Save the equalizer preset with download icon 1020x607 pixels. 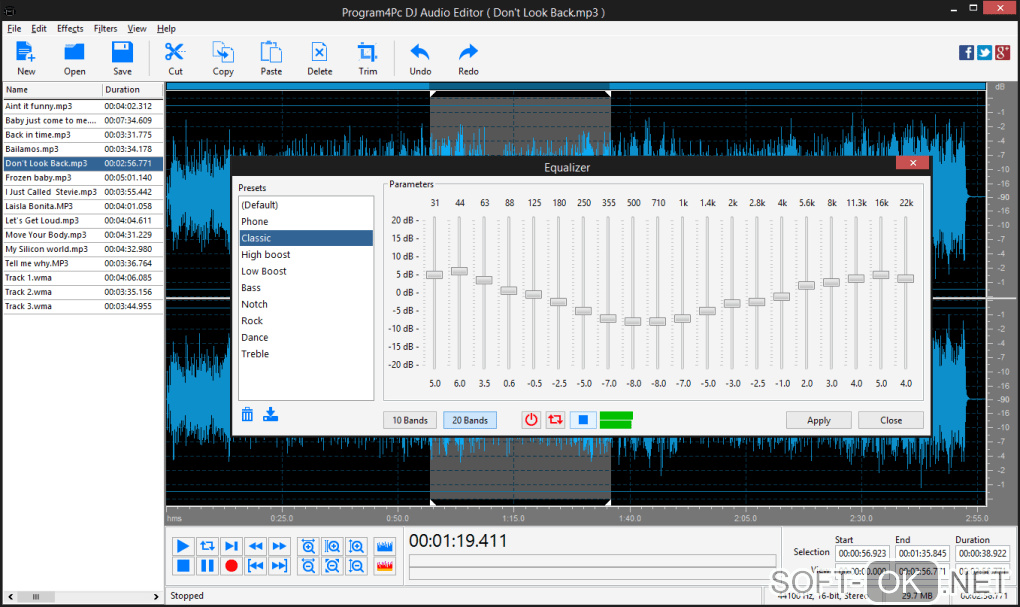tap(270, 414)
